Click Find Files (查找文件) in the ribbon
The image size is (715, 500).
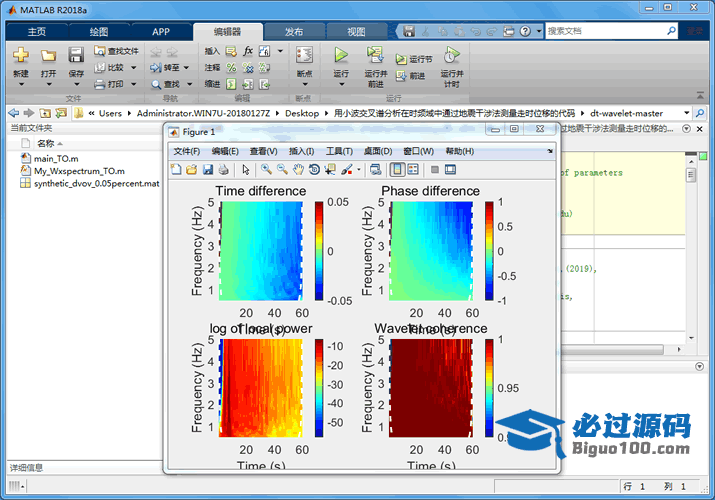pyautogui.click(x=116, y=51)
